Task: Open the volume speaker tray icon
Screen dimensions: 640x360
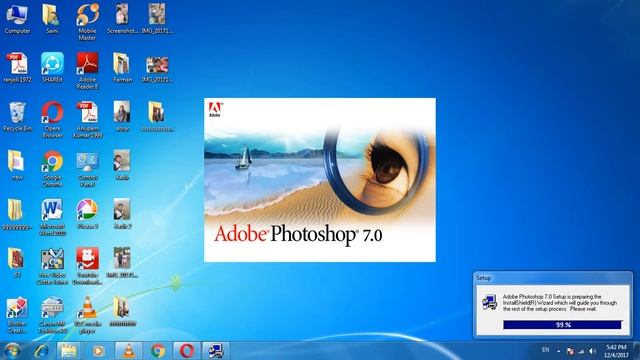Action: [x=592, y=351]
